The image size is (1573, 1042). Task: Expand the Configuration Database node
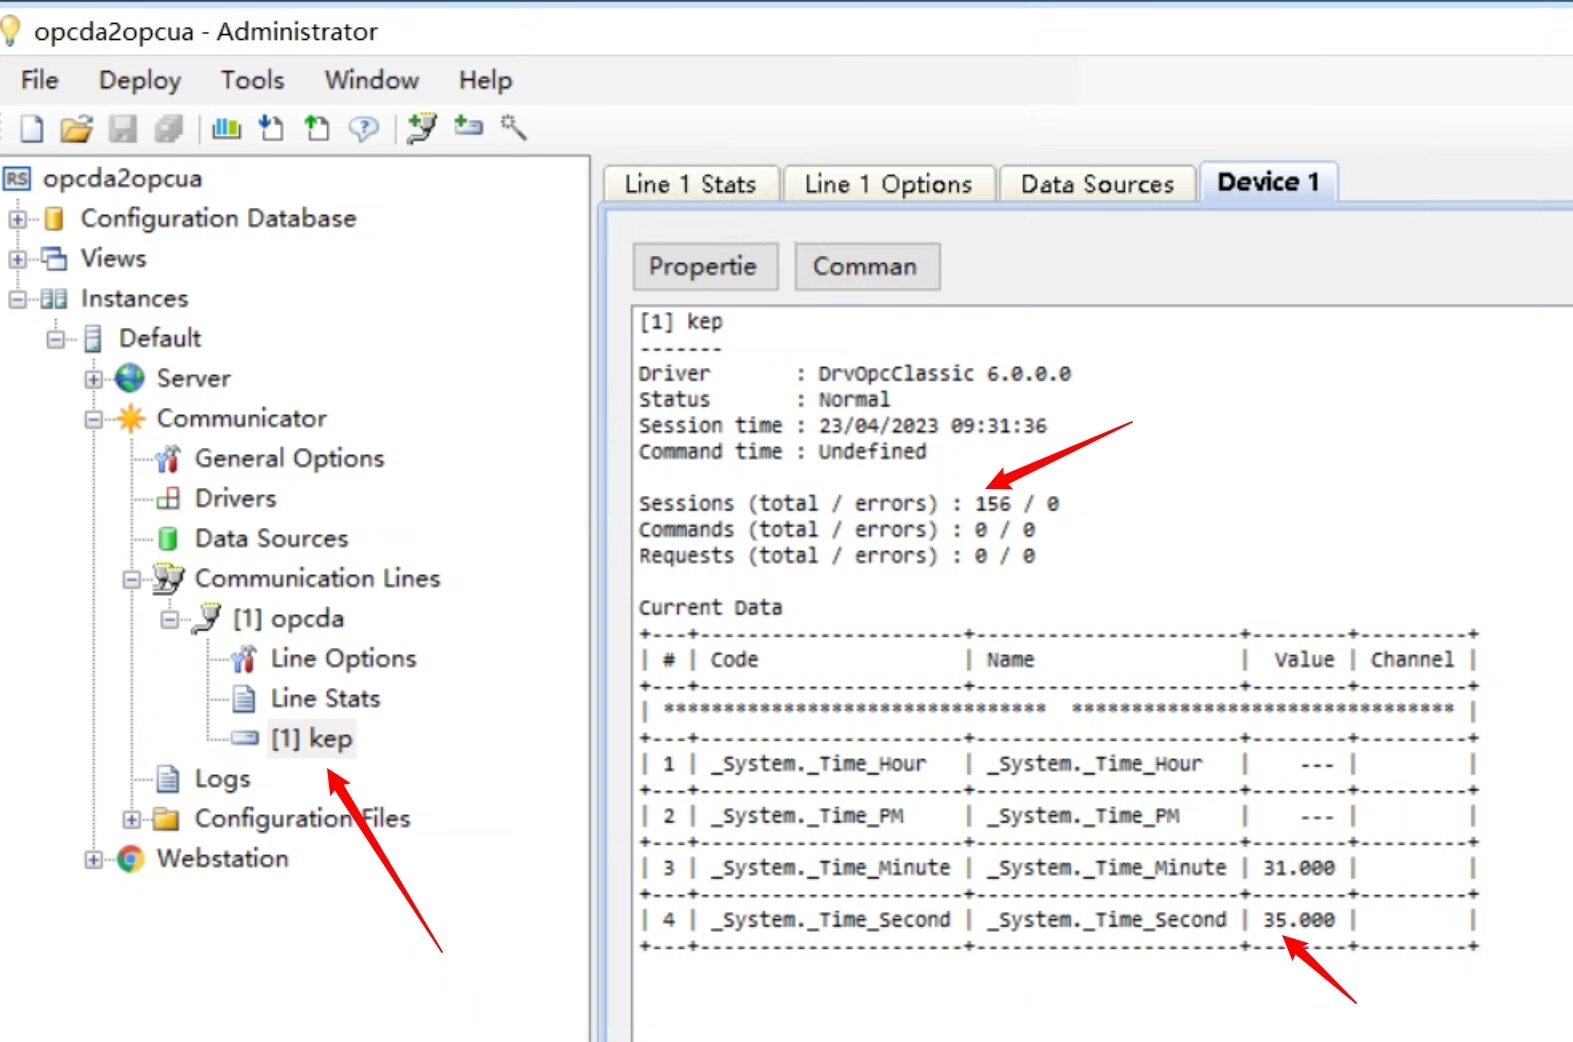pyautogui.click(x=18, y=219)
